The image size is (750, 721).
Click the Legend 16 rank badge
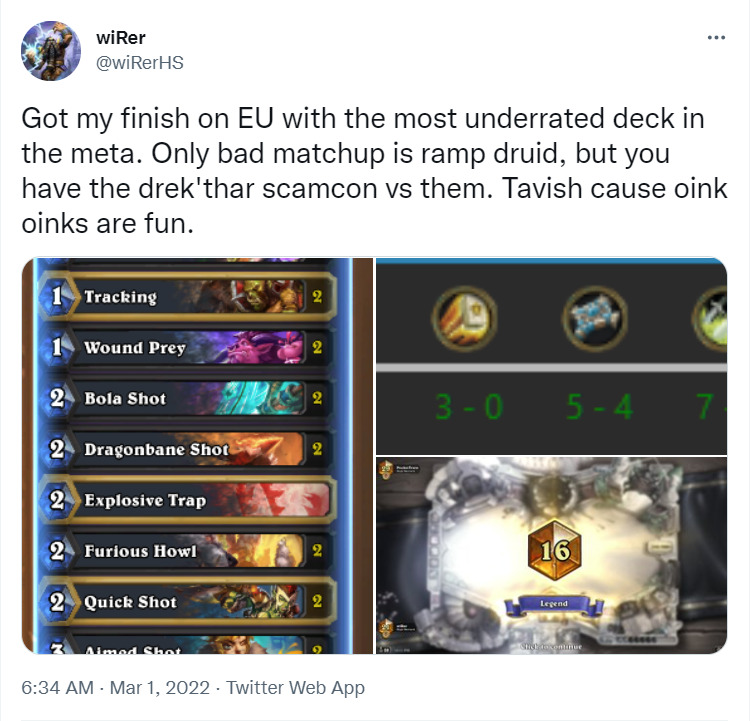(x=554, y=550)
